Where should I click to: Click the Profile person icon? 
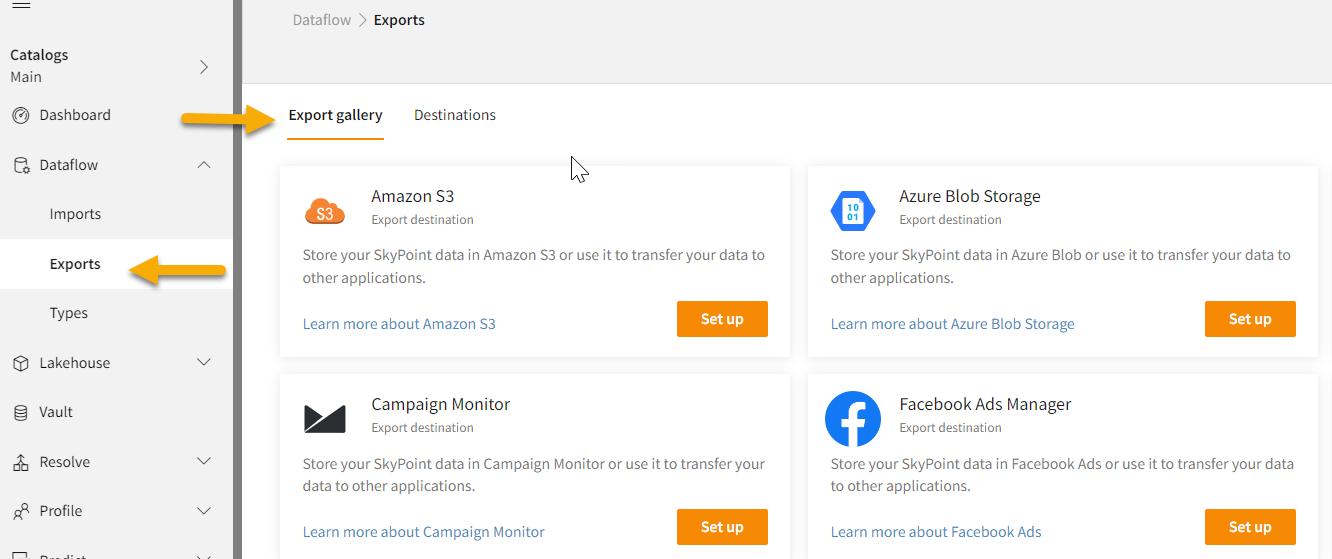point(21,512)
